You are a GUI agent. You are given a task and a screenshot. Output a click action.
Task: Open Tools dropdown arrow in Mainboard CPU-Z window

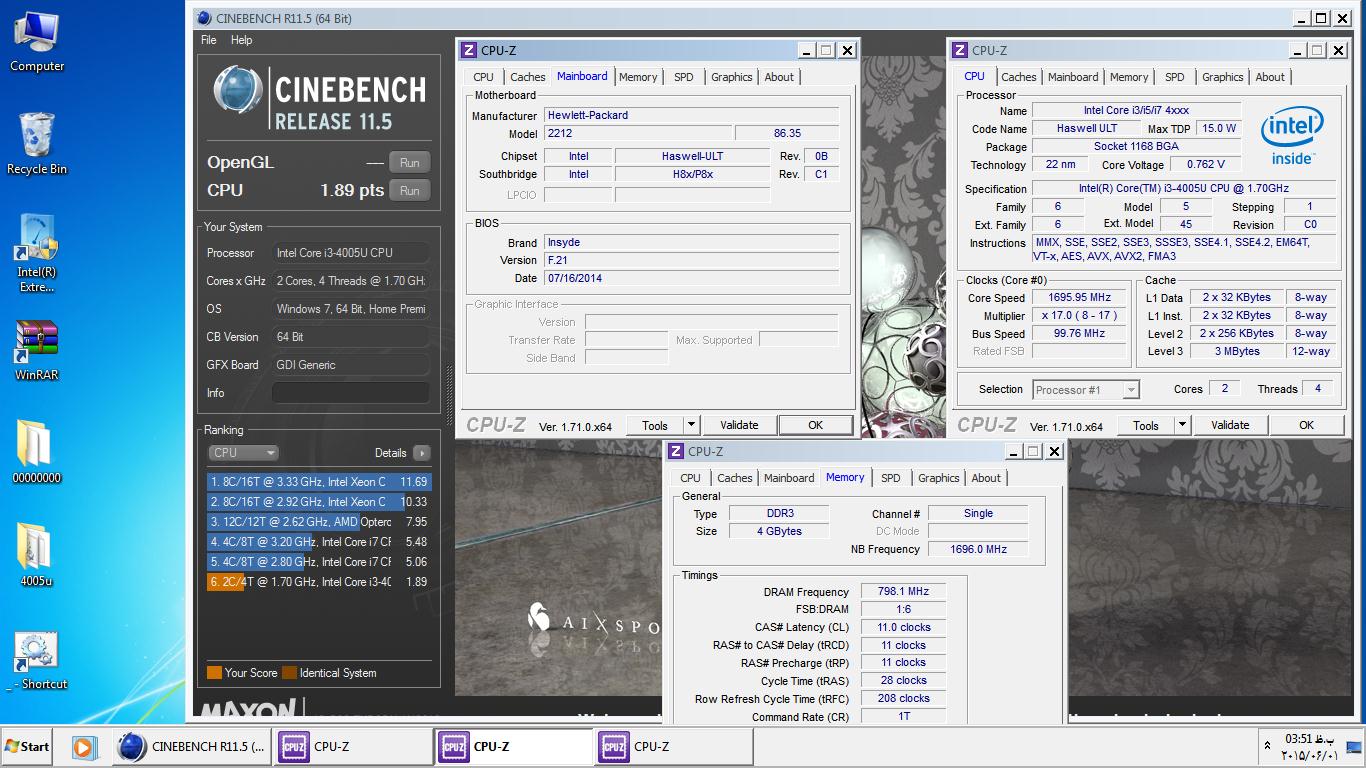pos(691,425)
